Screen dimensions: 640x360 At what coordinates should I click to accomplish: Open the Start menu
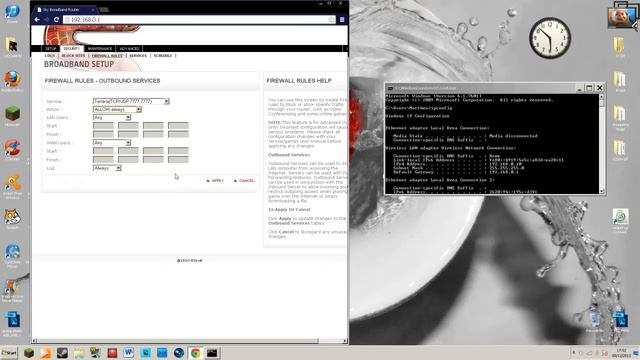[x=9, y=353]
